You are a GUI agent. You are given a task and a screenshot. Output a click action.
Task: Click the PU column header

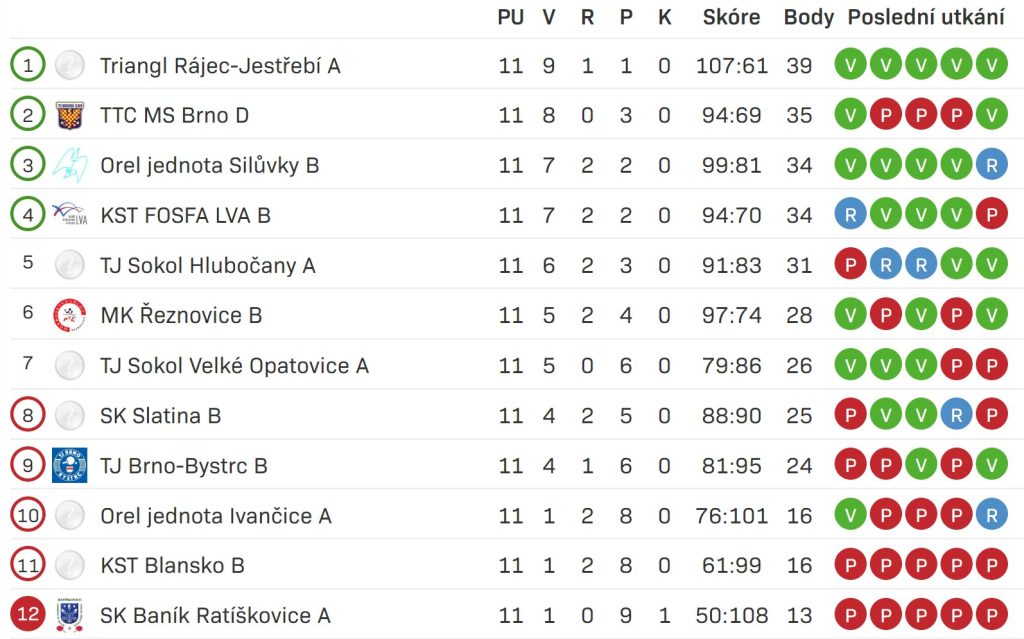tap(511, 18)
